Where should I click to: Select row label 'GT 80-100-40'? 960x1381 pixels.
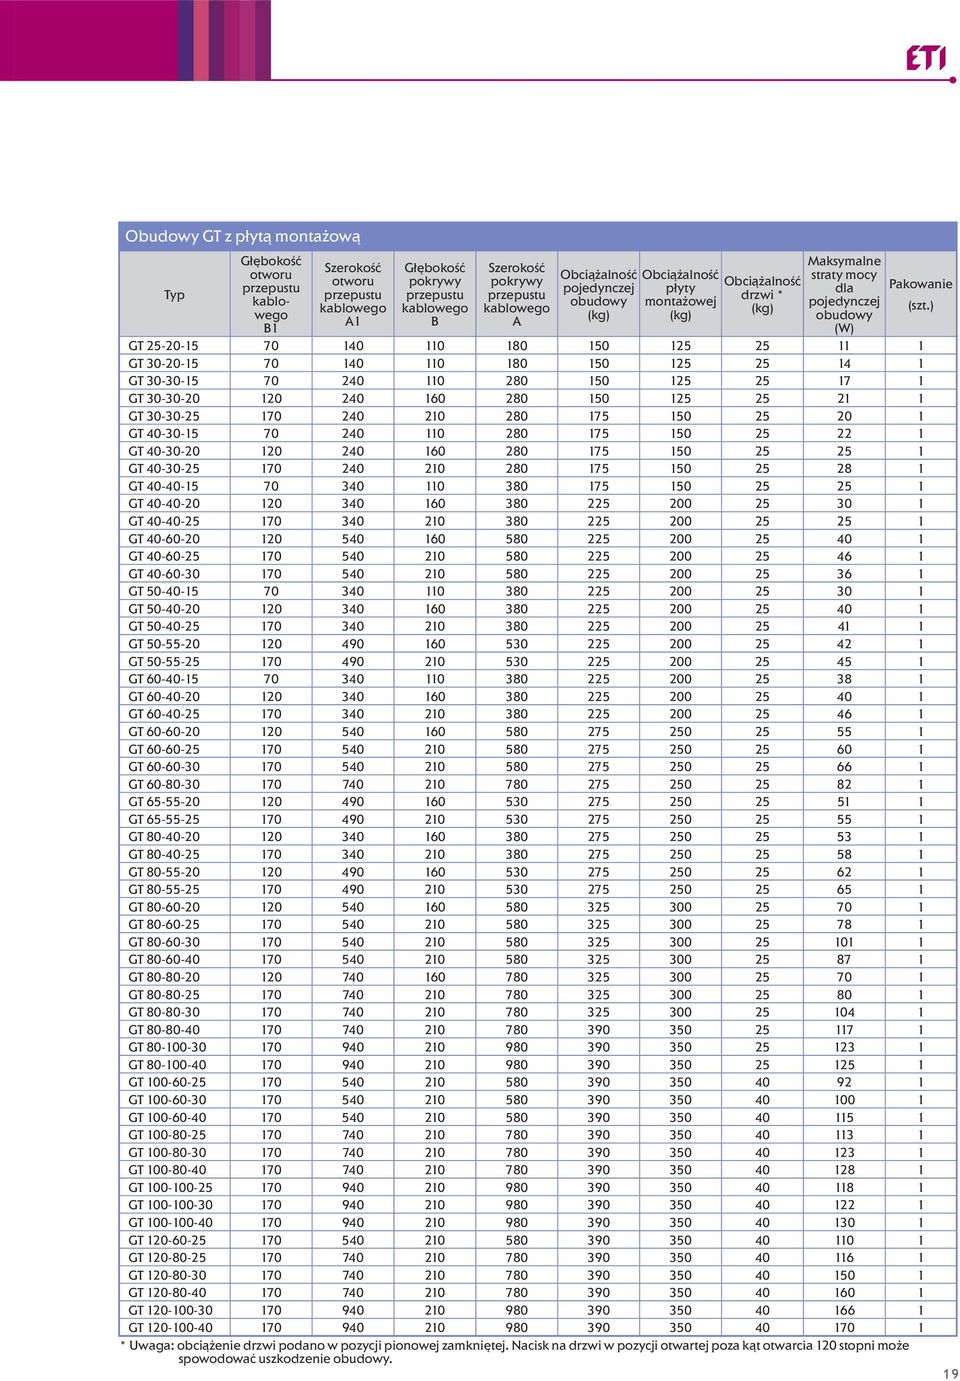pyautogui.click(x=167, y=1065)
